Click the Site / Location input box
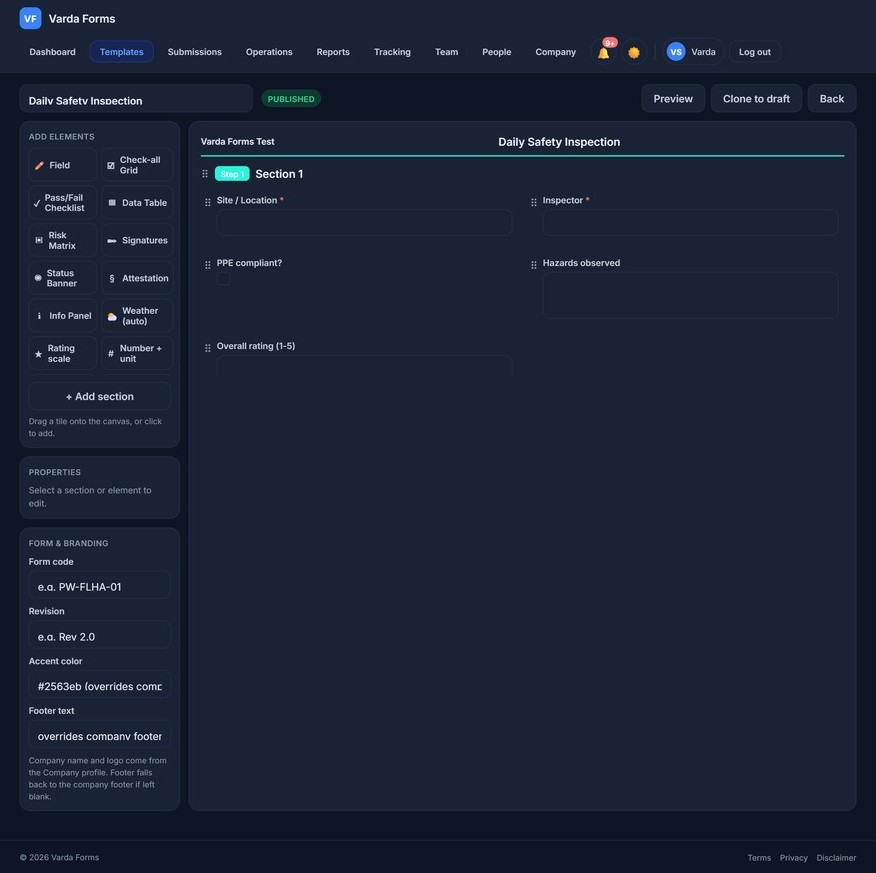 coord(364,223)
